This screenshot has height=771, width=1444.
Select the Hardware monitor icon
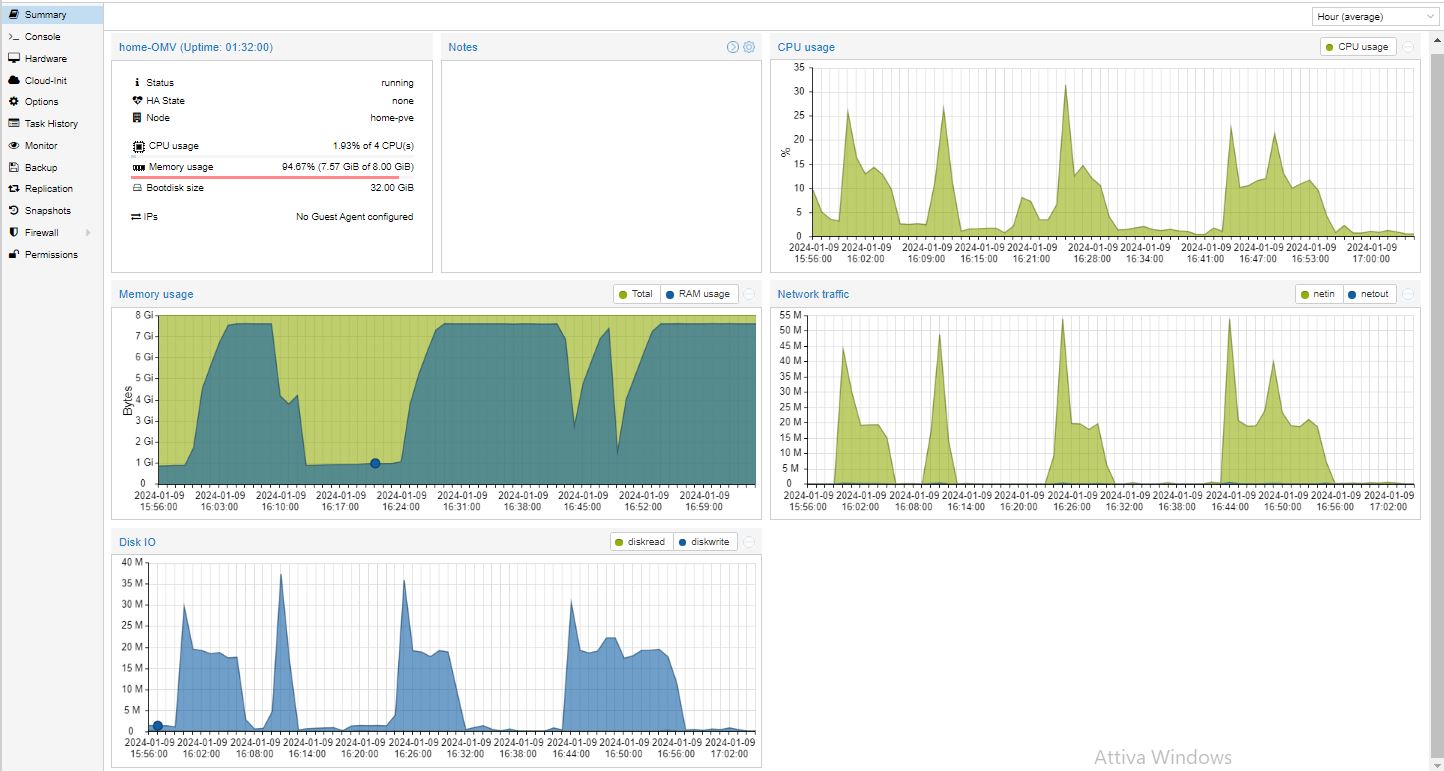pos(14,59)
